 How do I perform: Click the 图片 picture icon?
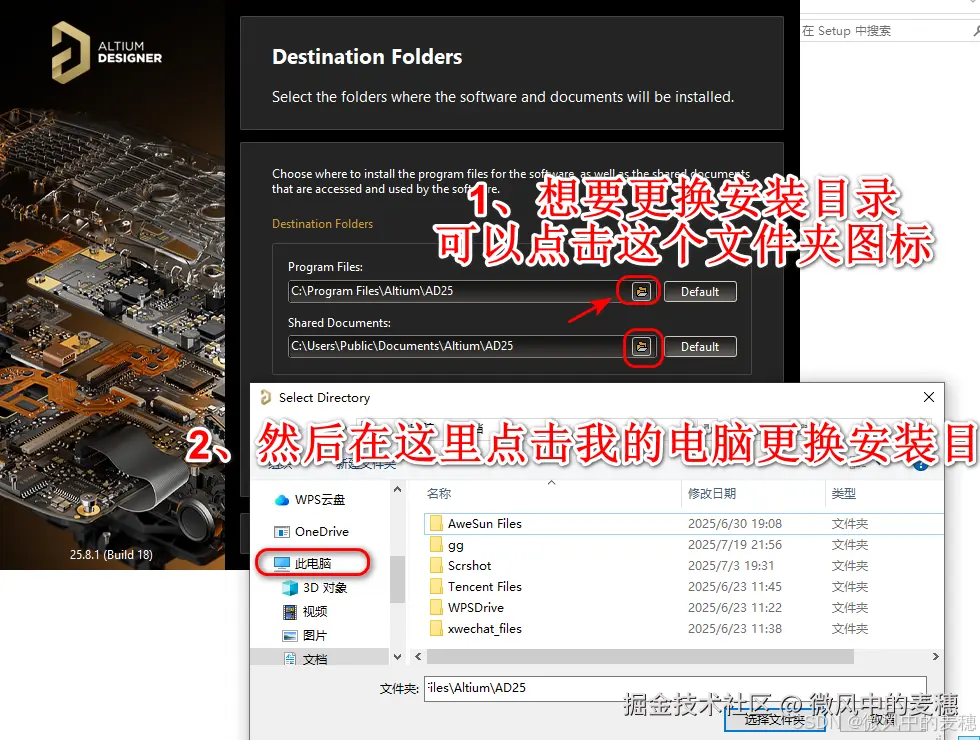pos(289,636)
